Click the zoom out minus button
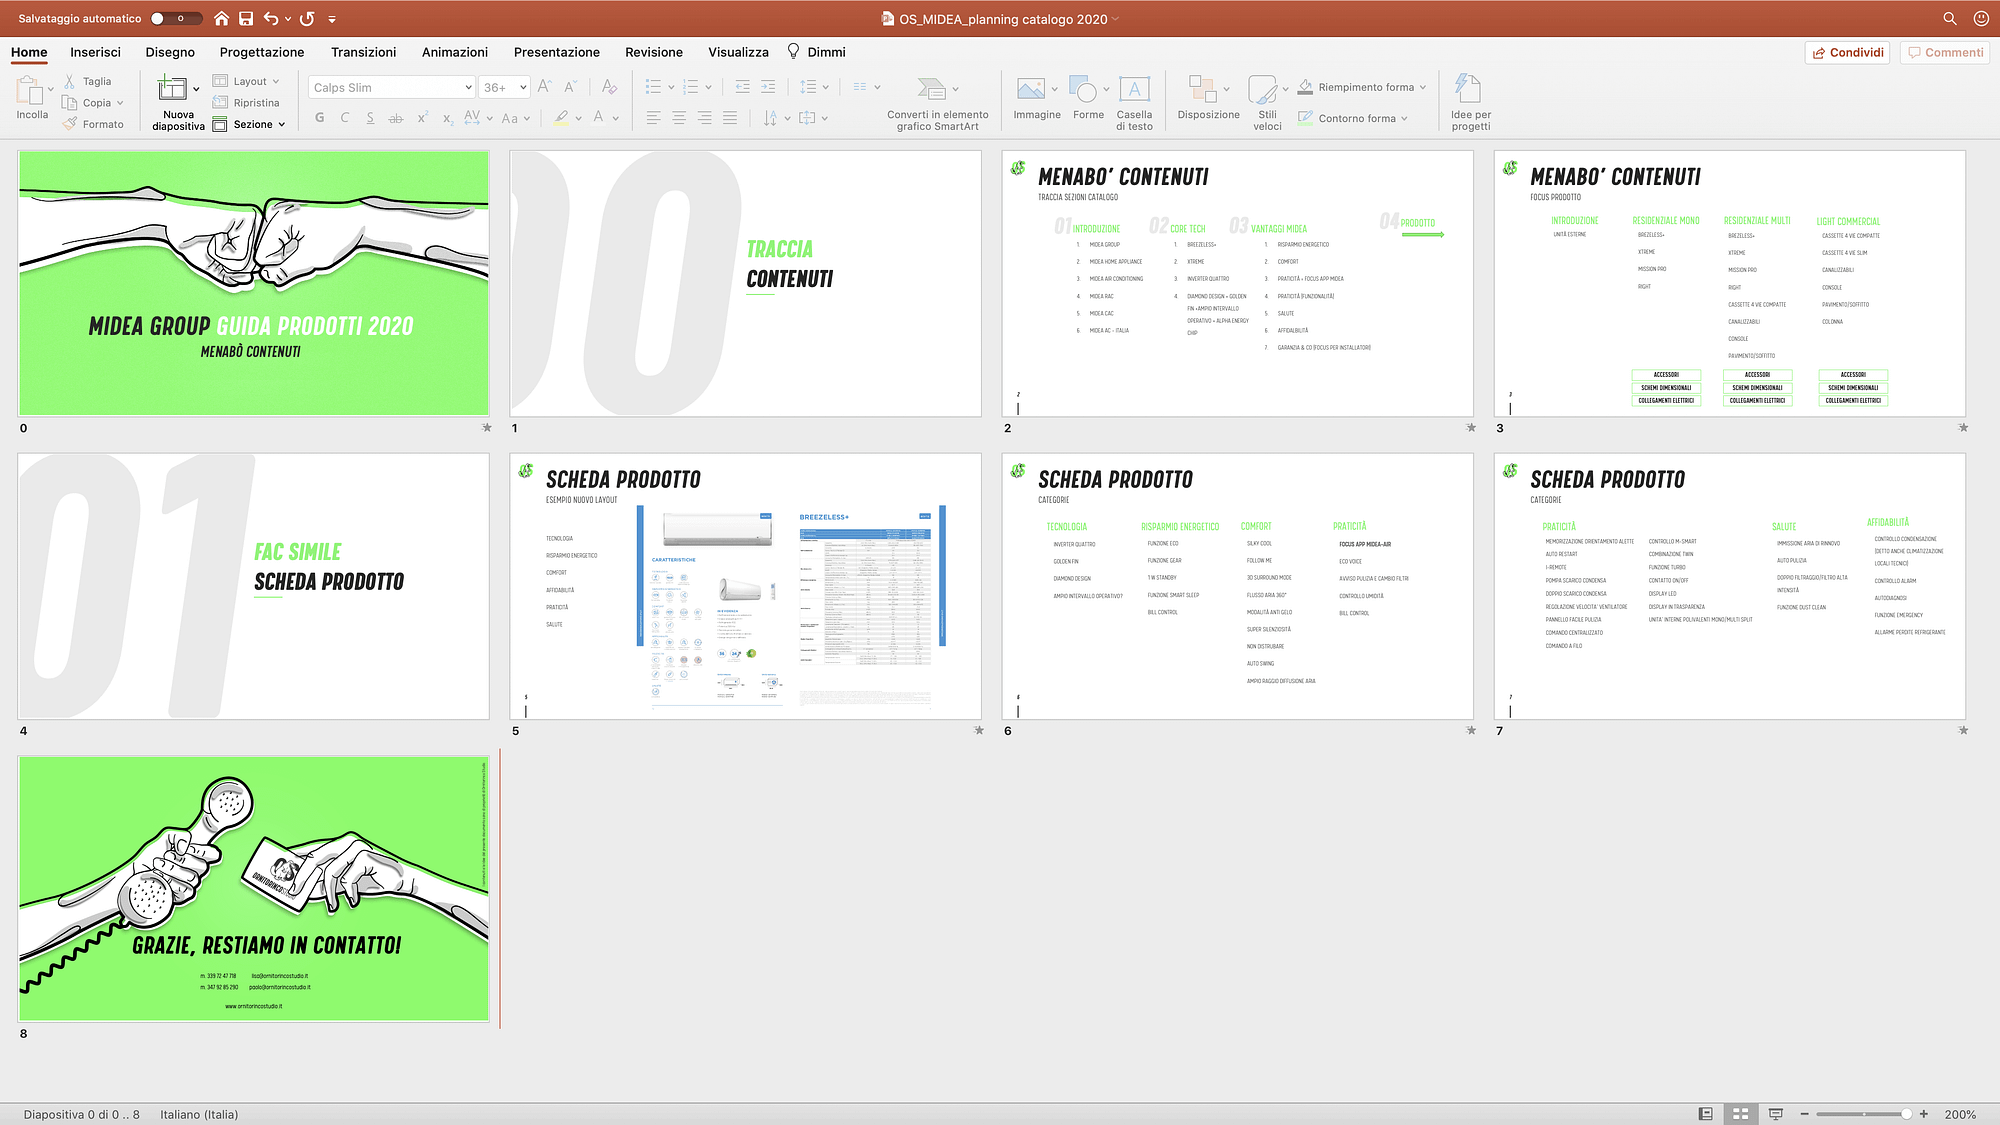 (x=1804, y=1113)
